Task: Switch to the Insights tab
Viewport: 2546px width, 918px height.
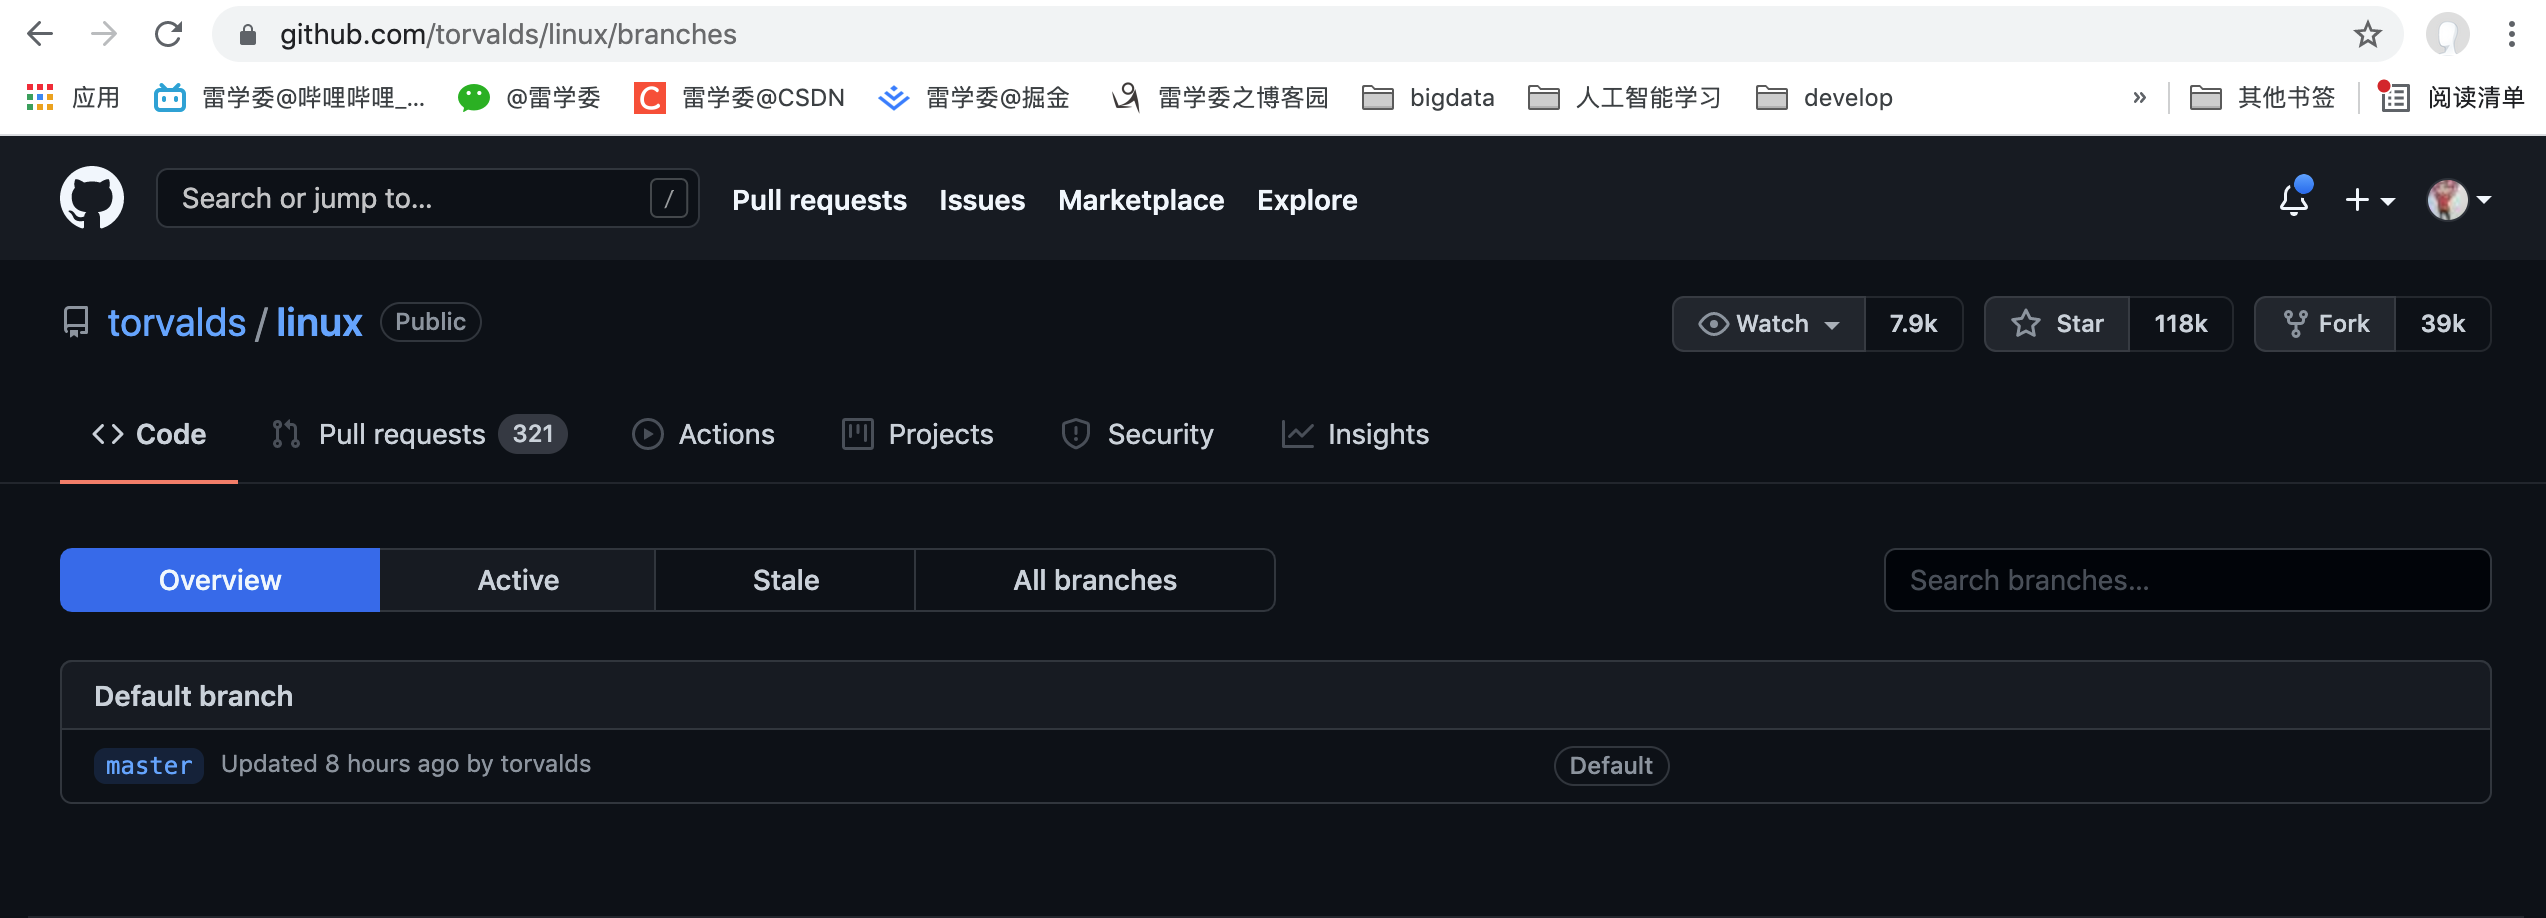Action: coord(1355,434)
